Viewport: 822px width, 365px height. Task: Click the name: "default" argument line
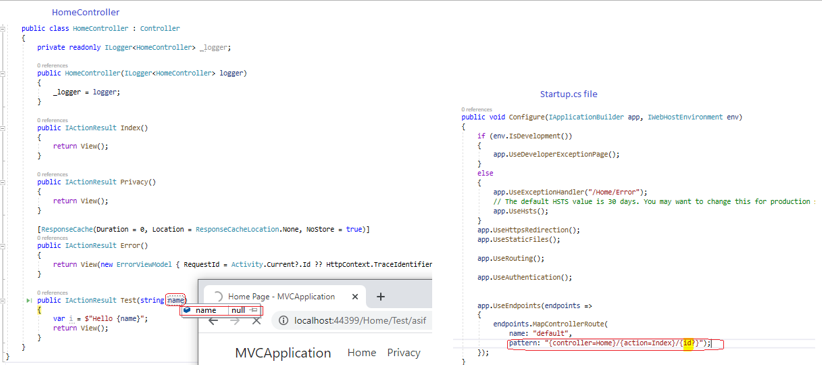[x=539, y=334]
